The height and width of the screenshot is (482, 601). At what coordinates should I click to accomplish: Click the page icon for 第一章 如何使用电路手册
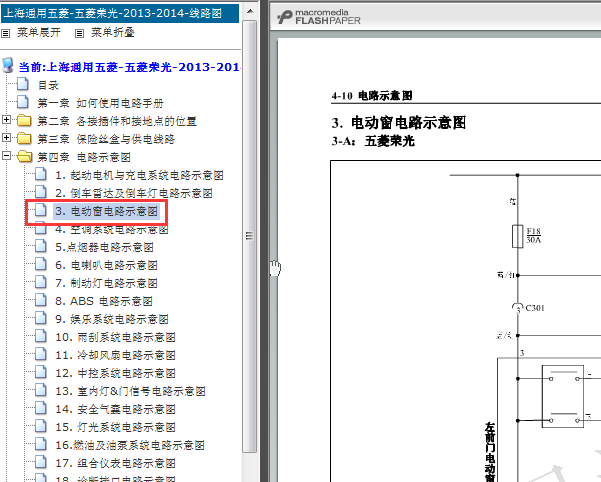(x=23, y=102)
